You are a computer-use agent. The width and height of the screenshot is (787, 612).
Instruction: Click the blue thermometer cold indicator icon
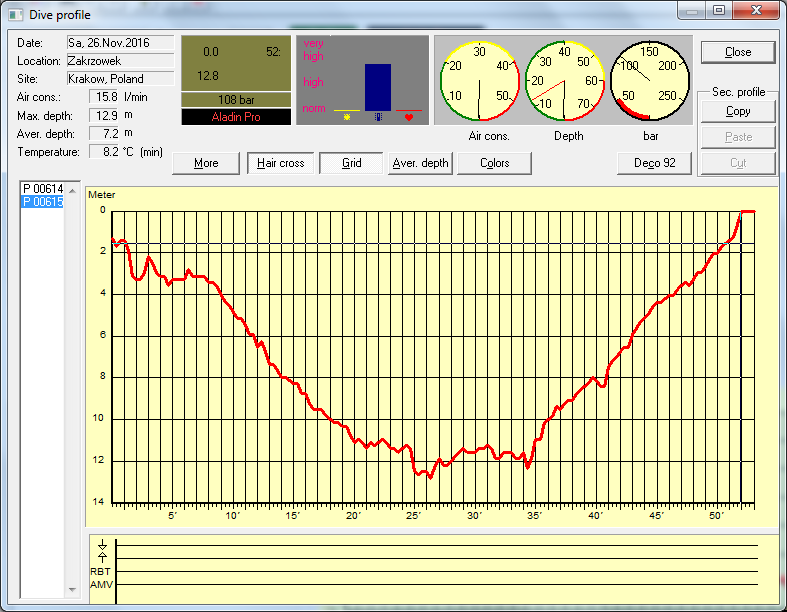pyautogui.click(x=378, y=117)
